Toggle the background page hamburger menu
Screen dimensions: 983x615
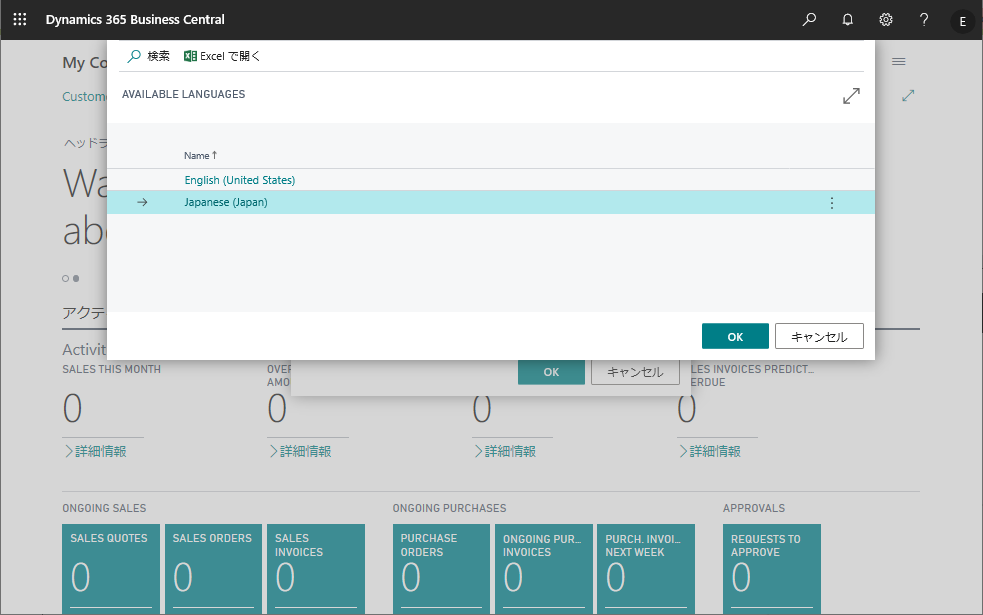coord(899,61)
